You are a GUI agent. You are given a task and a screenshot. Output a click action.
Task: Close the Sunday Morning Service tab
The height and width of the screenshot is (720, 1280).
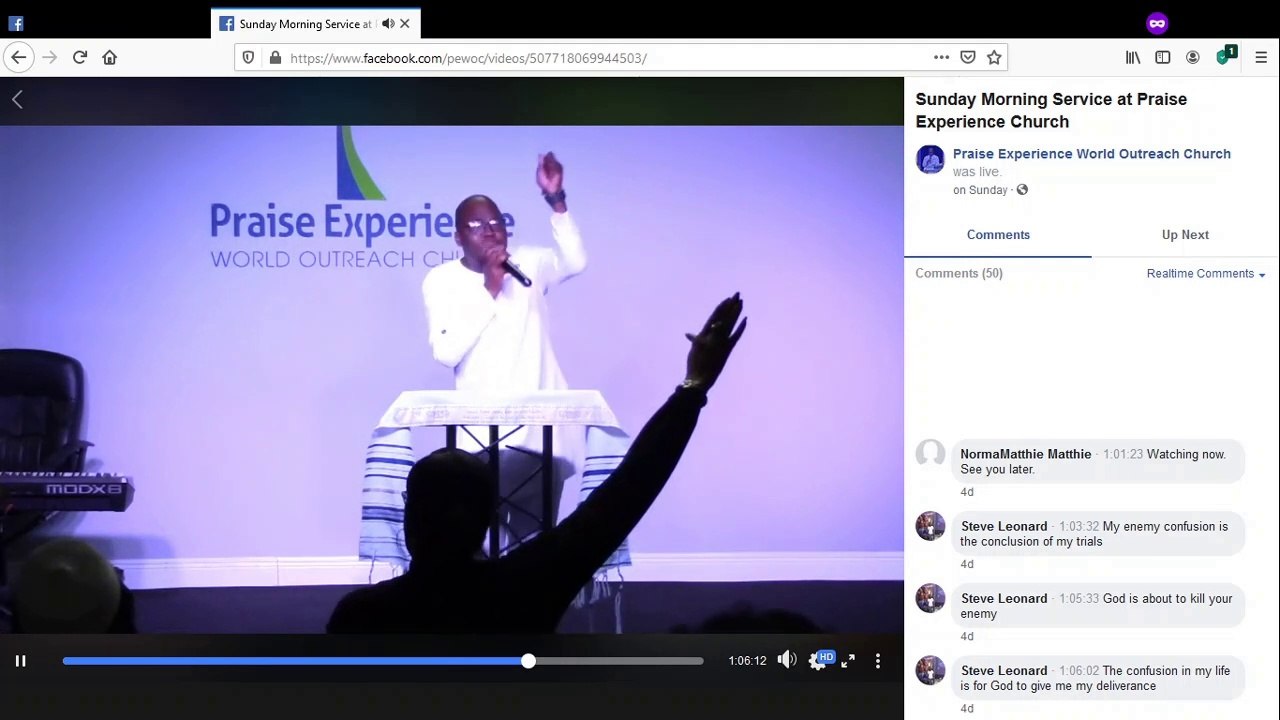tap(405, 24)
